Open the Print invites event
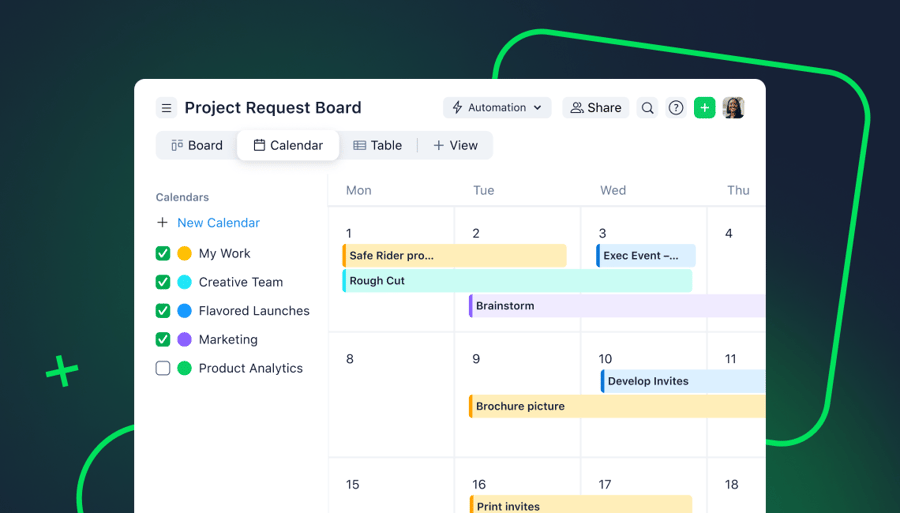 (x=581, y=505)
